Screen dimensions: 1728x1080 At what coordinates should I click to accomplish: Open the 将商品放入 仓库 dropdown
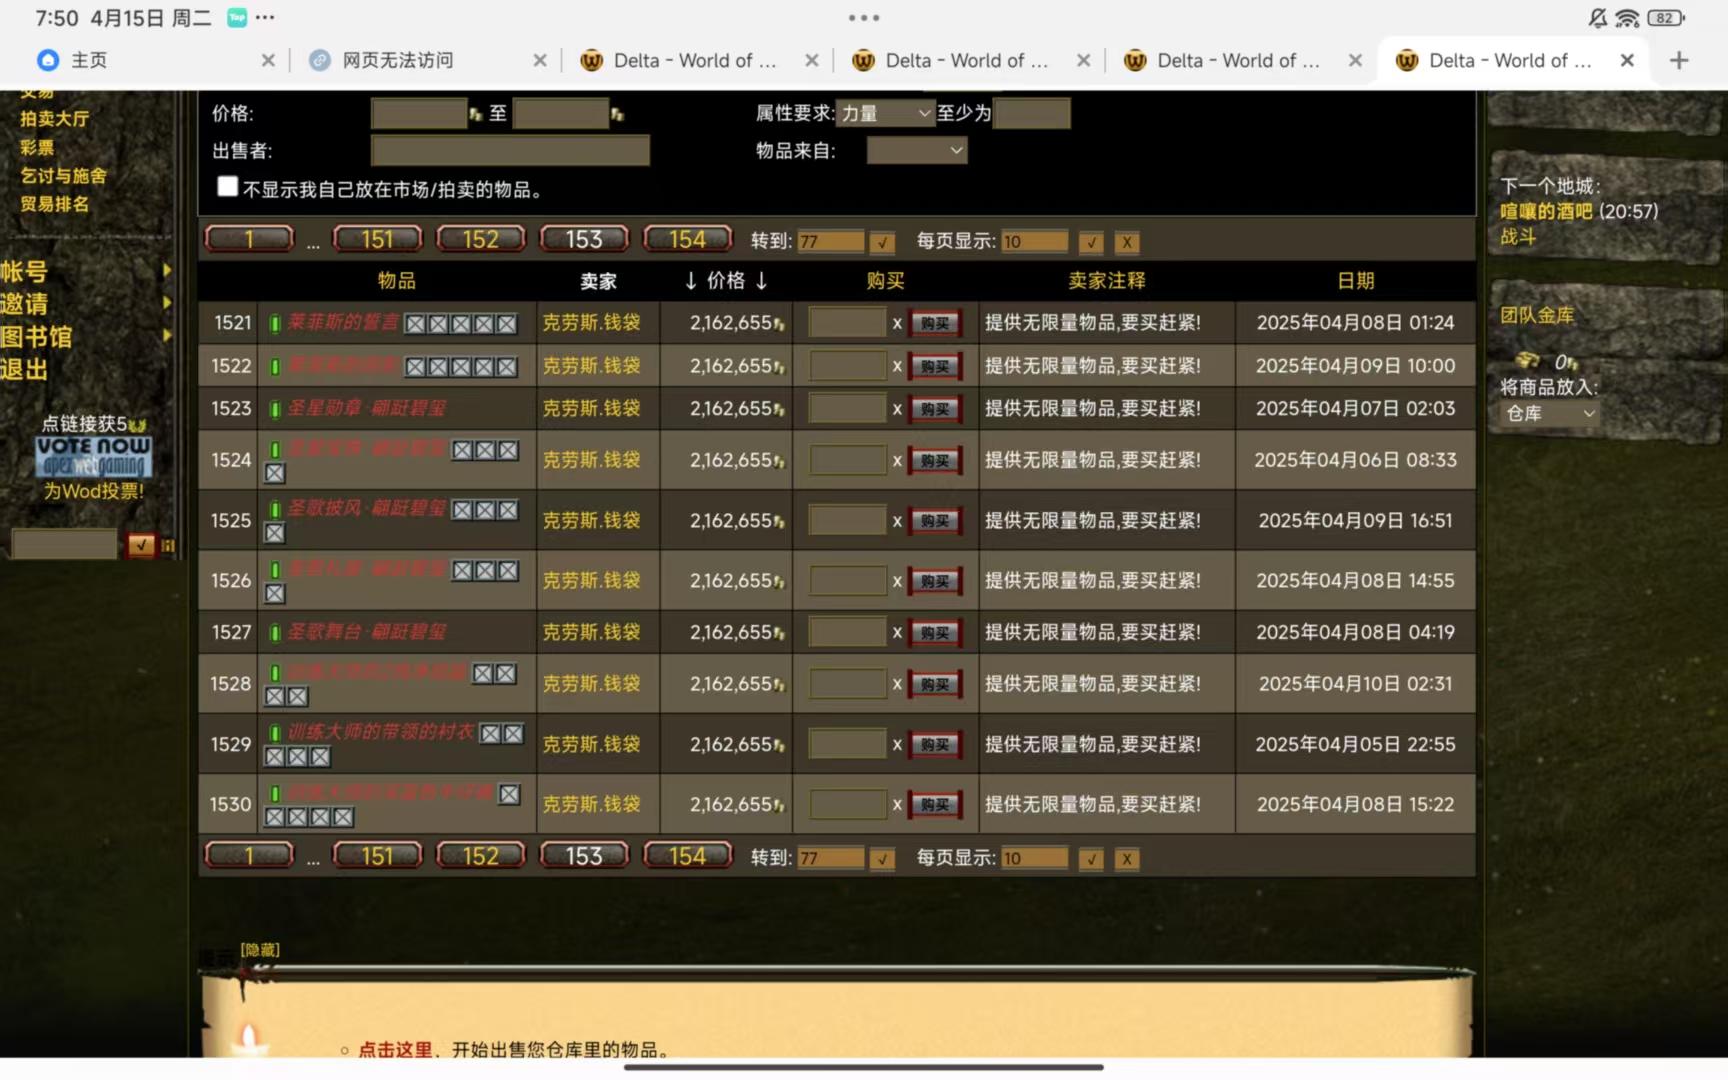point(1549,413)
